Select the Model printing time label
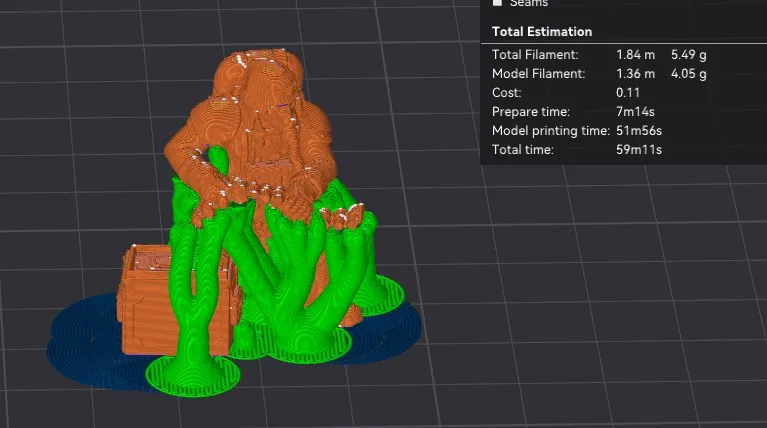This screenshot has width=767, height=428. tap(550, 131)
